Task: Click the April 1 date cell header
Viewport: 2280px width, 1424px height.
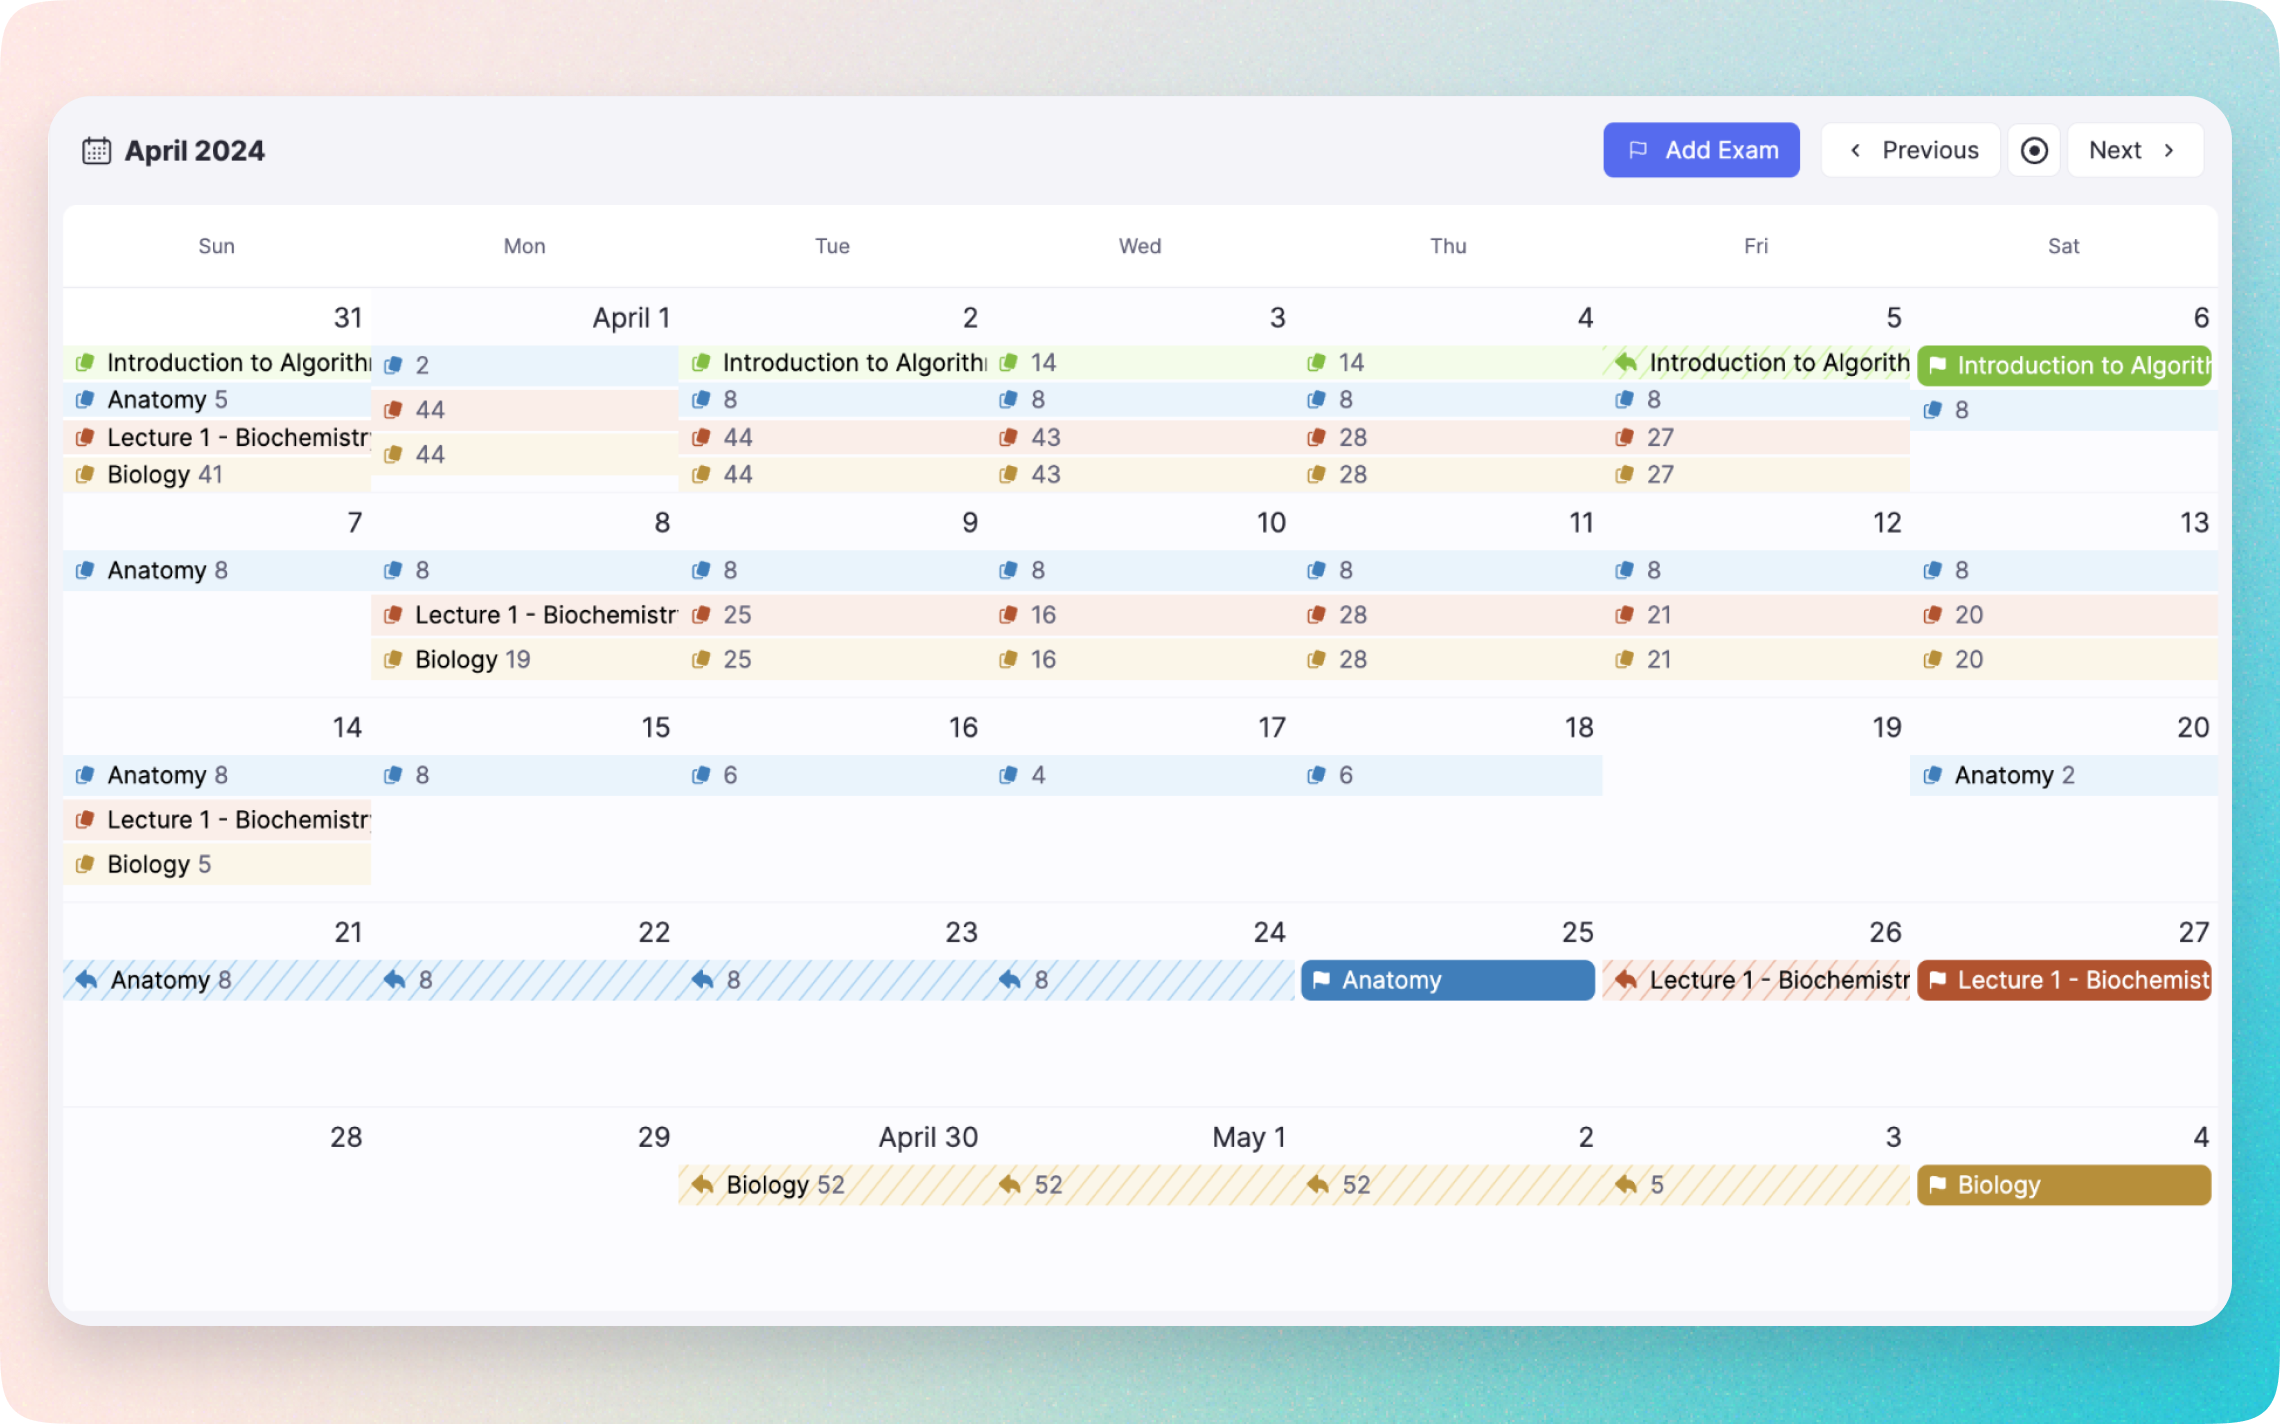Action: pyautogui.click(x=630, y=318)
